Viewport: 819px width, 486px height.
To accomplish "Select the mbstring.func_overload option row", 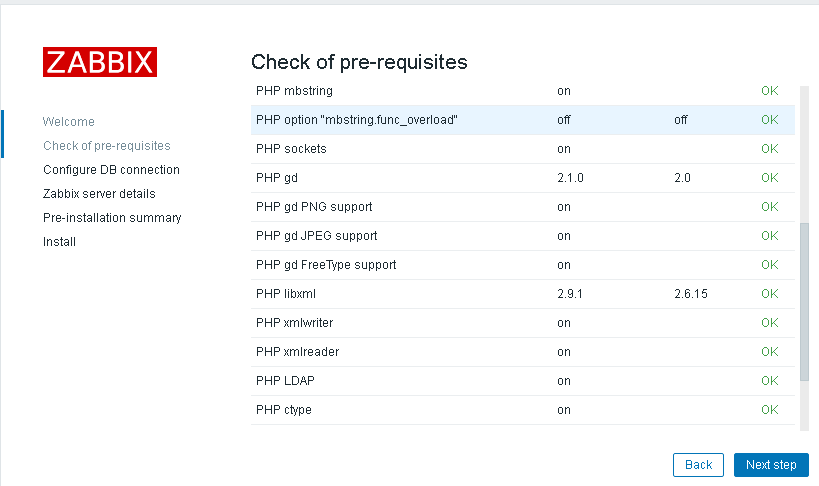I will (523, 120).
